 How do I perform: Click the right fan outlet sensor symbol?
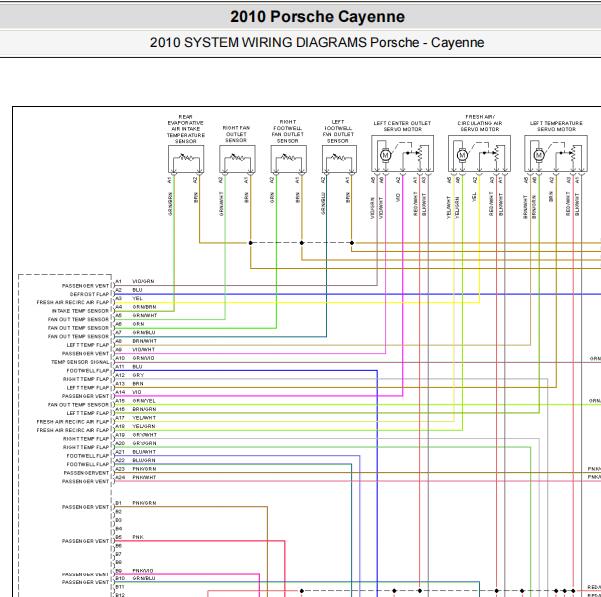(x=237, y=159)
